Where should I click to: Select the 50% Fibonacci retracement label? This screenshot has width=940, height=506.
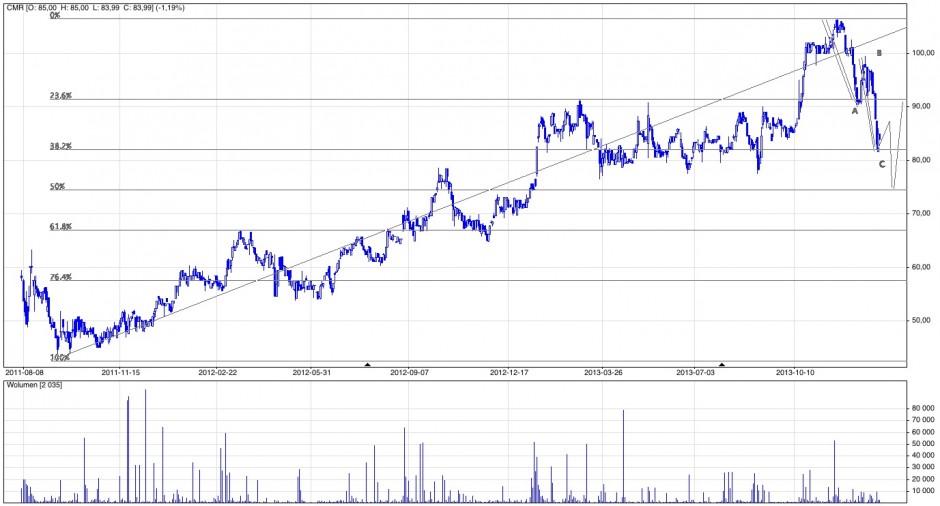57,186
